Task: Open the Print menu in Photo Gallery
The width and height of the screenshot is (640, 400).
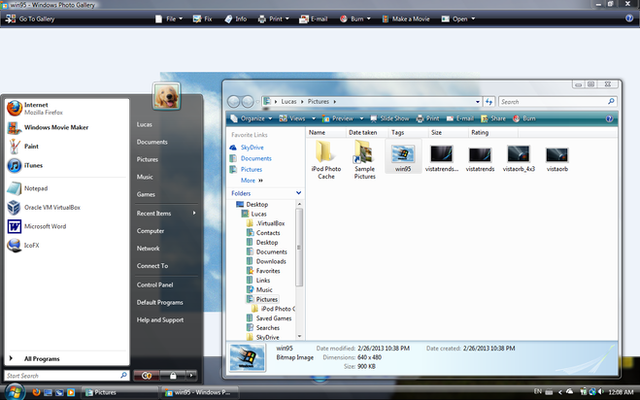Action: (x=273, y=19)
